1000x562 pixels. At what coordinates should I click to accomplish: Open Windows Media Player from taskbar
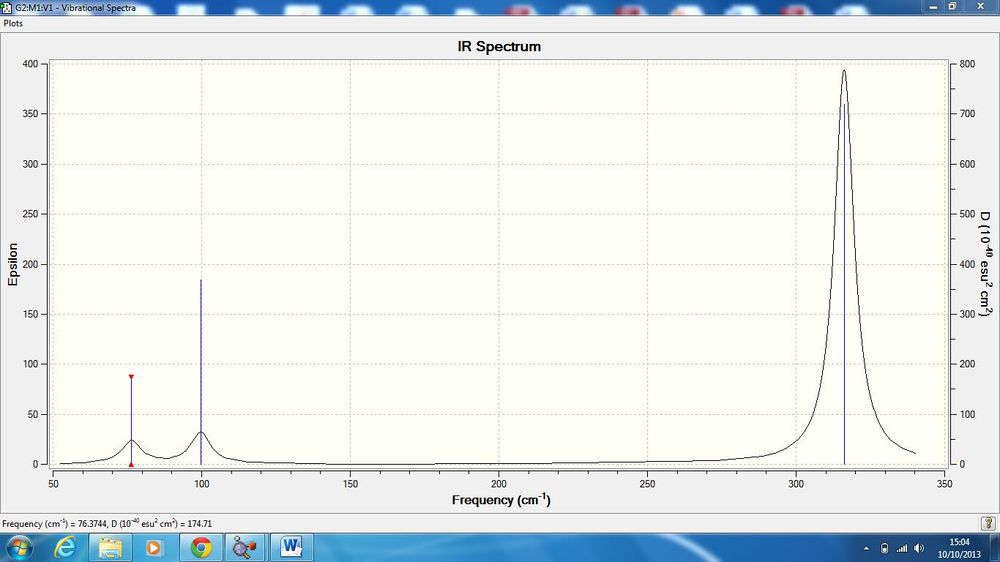[154, 548]
